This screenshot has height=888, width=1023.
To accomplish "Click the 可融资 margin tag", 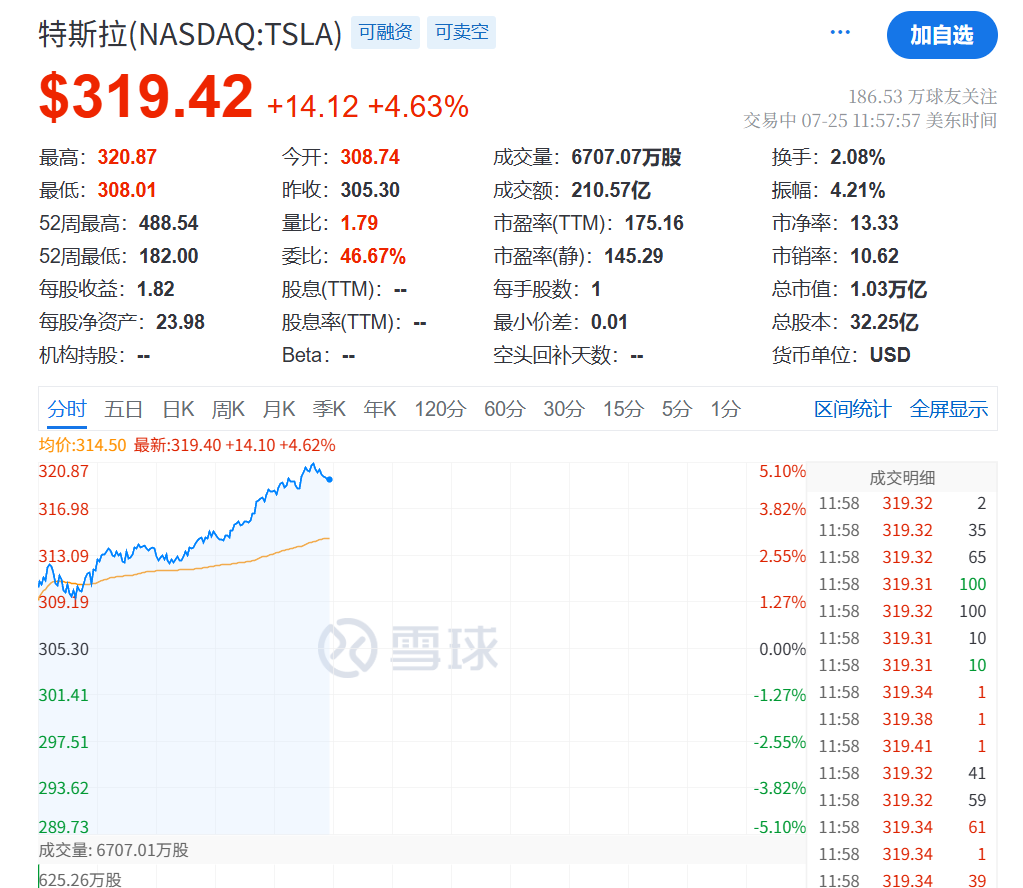I will [x=385, y=32].
